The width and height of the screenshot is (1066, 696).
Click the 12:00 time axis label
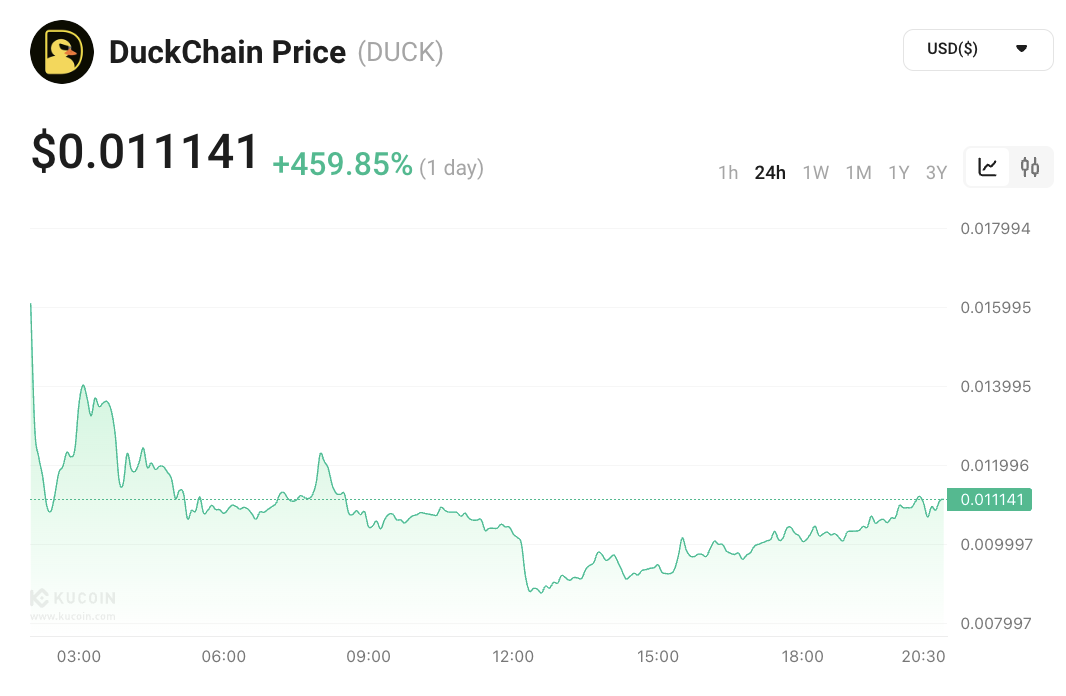513,657
